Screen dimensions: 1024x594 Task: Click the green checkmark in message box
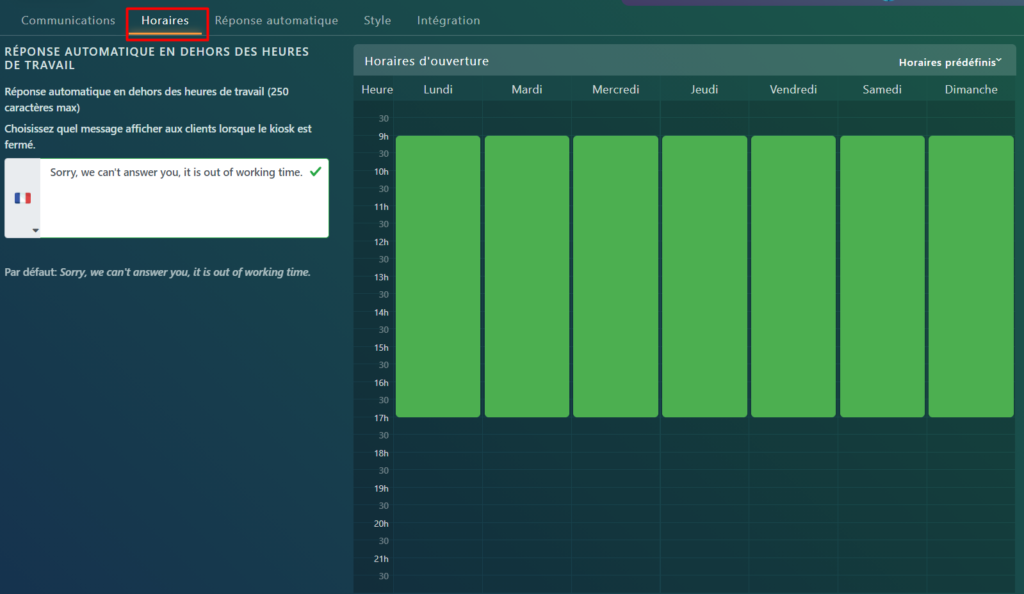point(316,172)
